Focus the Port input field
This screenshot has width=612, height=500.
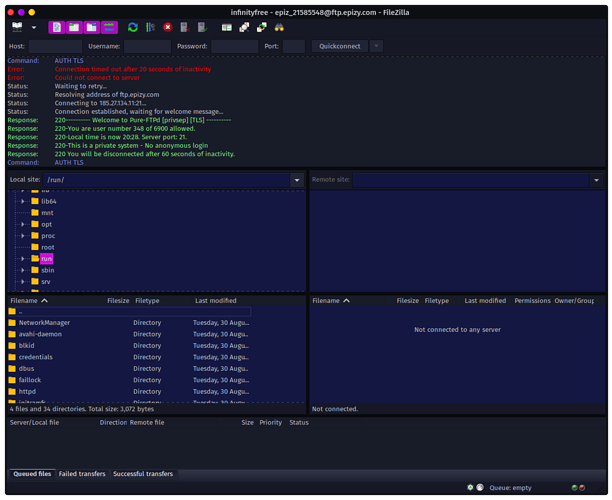tap(294, 46)
